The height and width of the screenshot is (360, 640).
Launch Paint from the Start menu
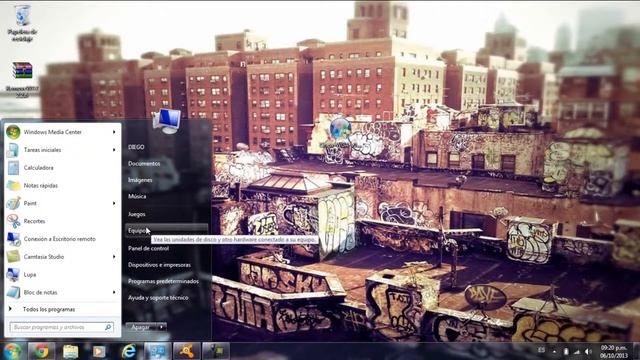click(x=62, y=203)
